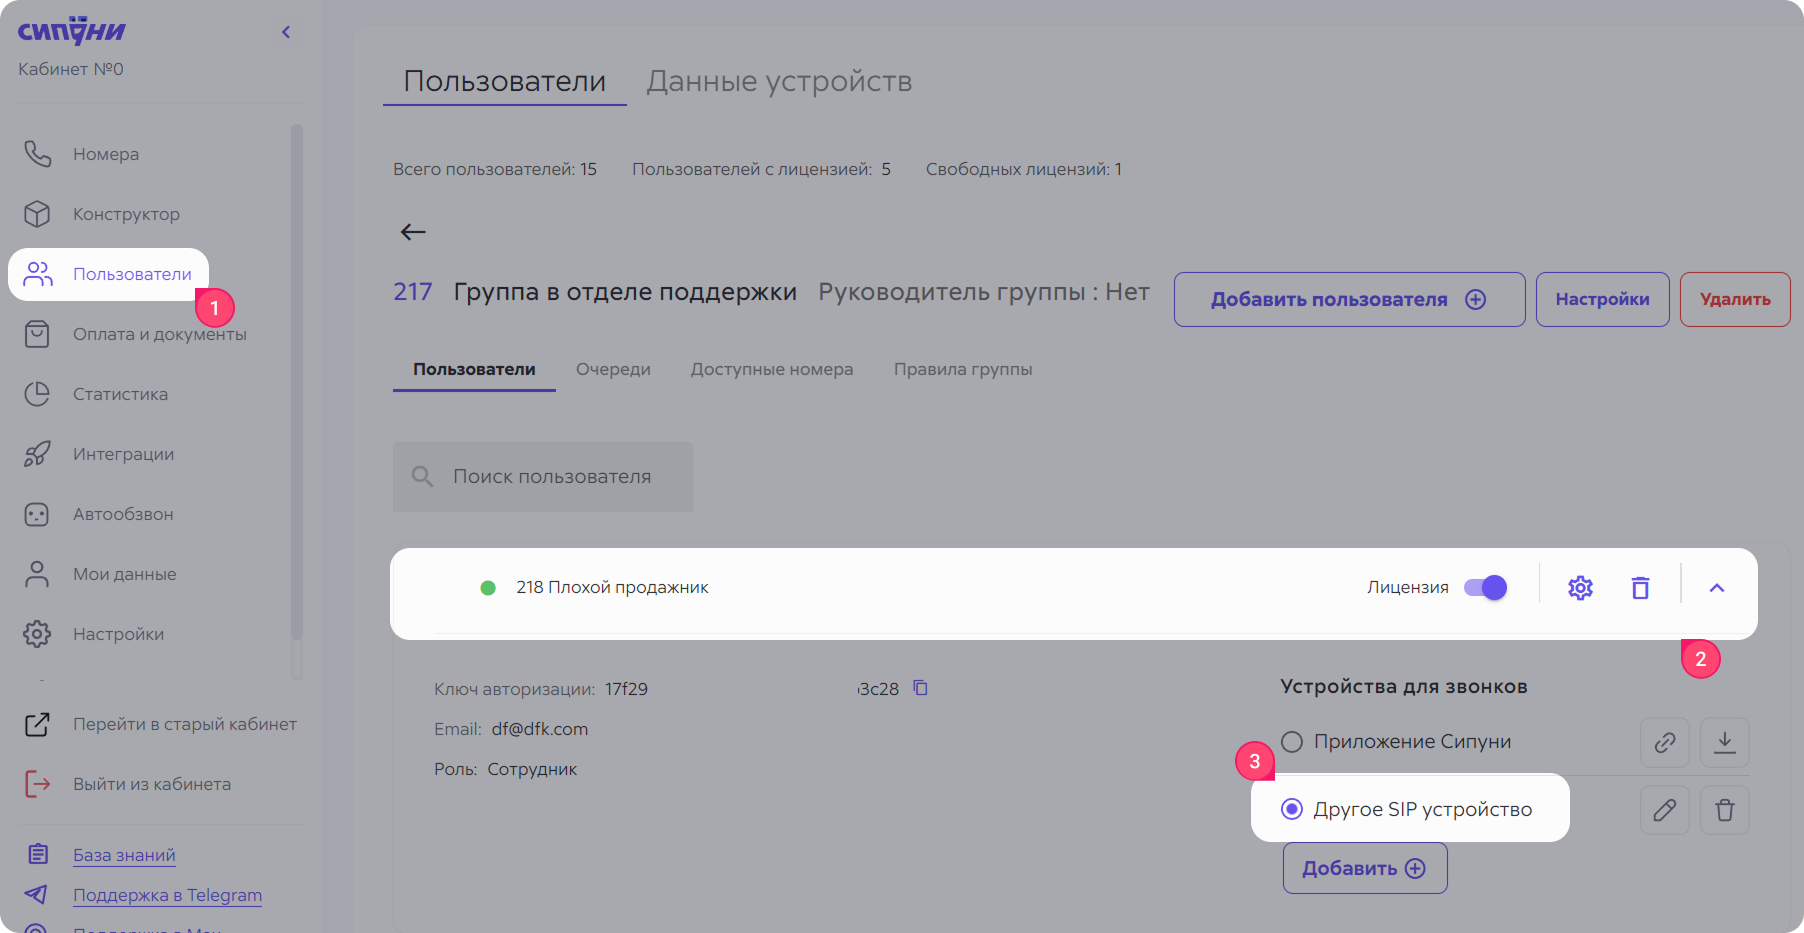1804x933 pixels.
Task: Click the person icon for Мои данные
Action: (x=37, y=574)
